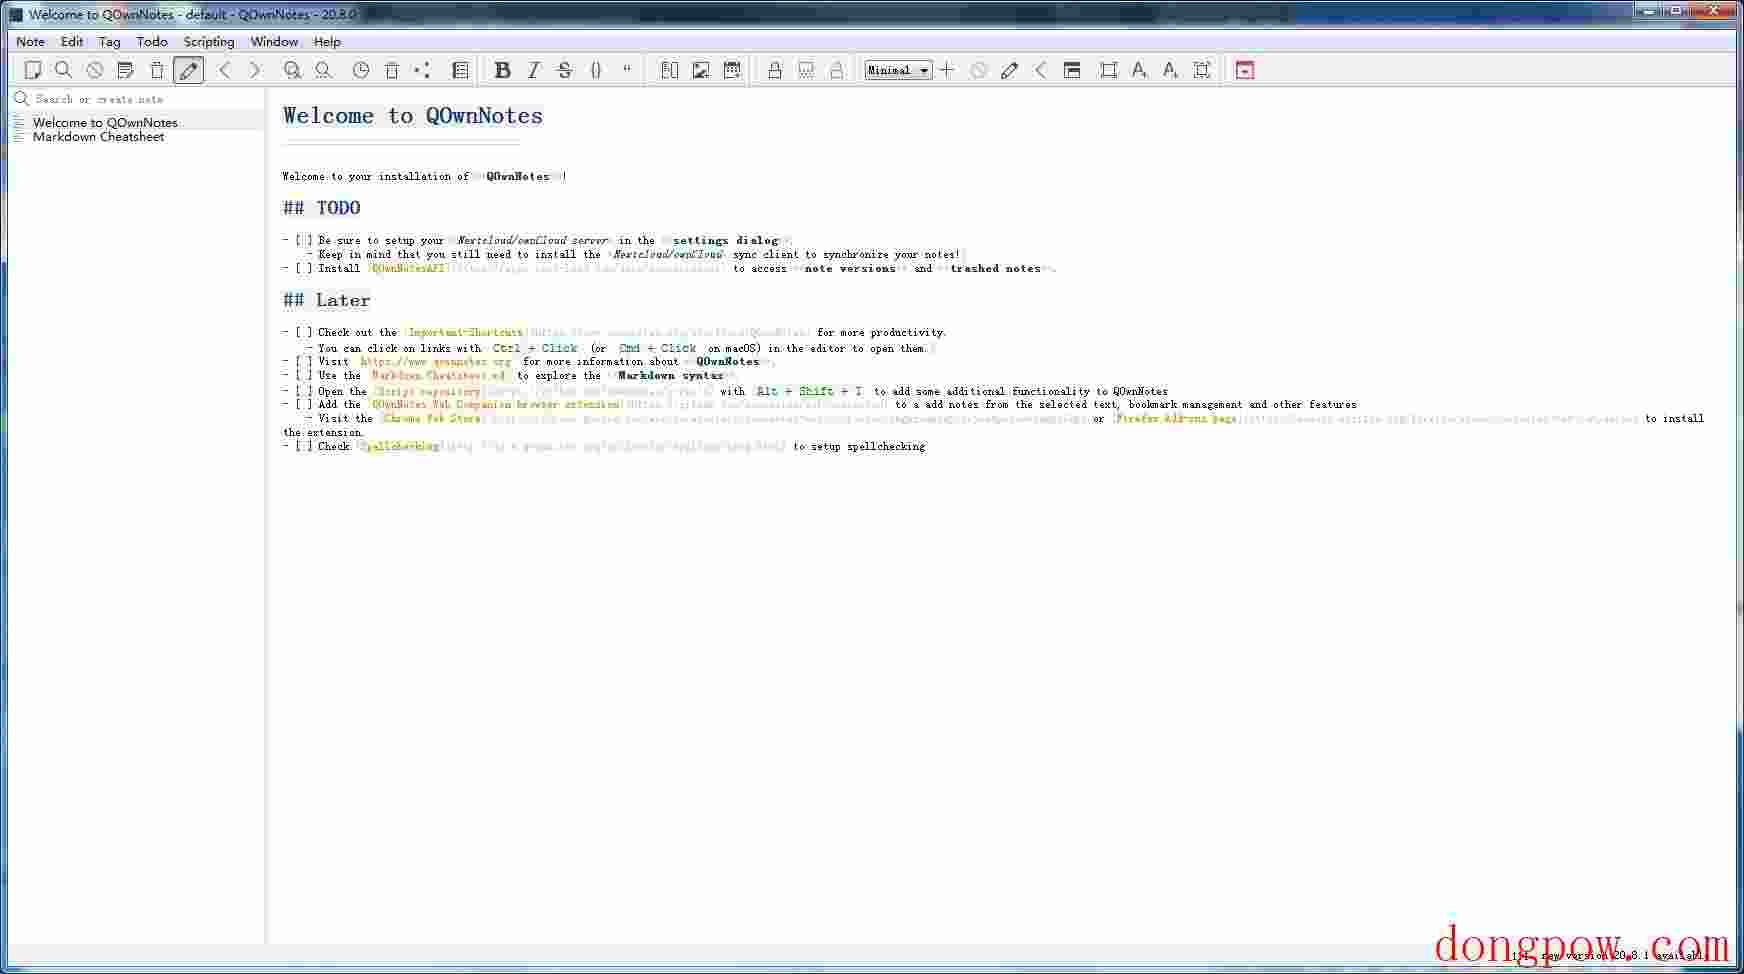
Task: Open the Todo menu
Action: [152, 42]
